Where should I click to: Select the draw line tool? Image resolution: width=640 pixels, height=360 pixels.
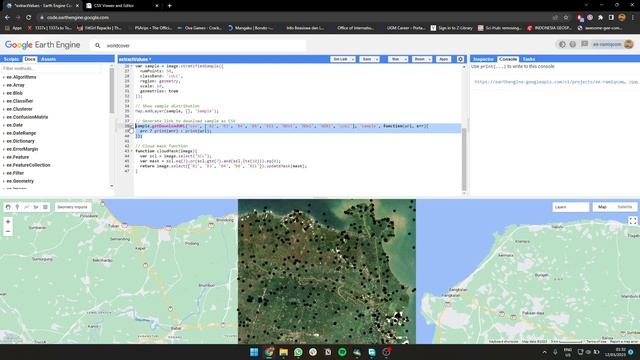click(x=27, y=207)
